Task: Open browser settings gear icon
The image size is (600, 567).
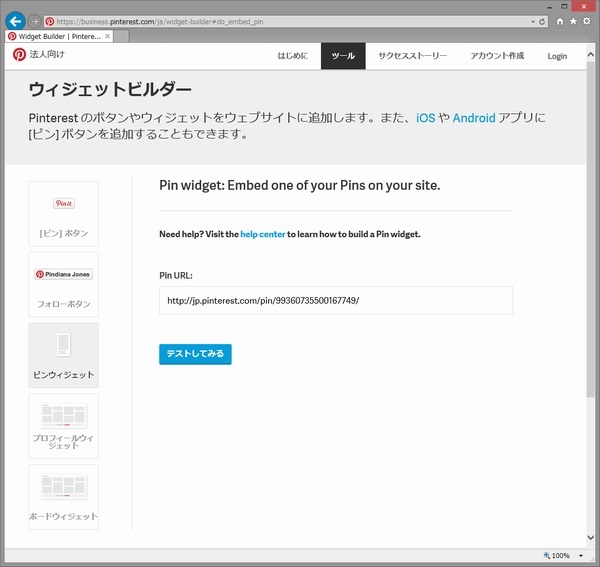Action: (587, 21)
